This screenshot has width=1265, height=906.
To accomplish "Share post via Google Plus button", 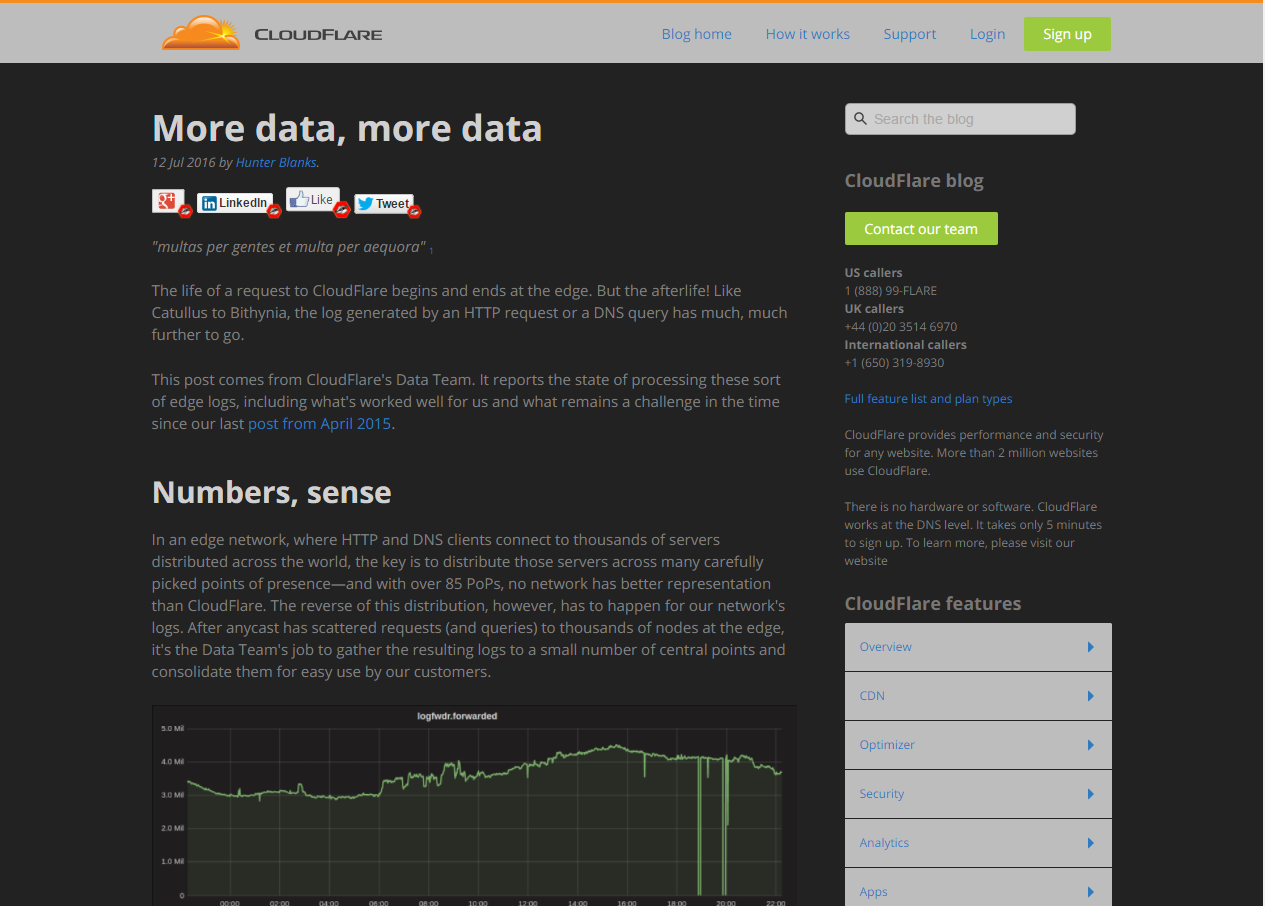I will coord(168,201).
